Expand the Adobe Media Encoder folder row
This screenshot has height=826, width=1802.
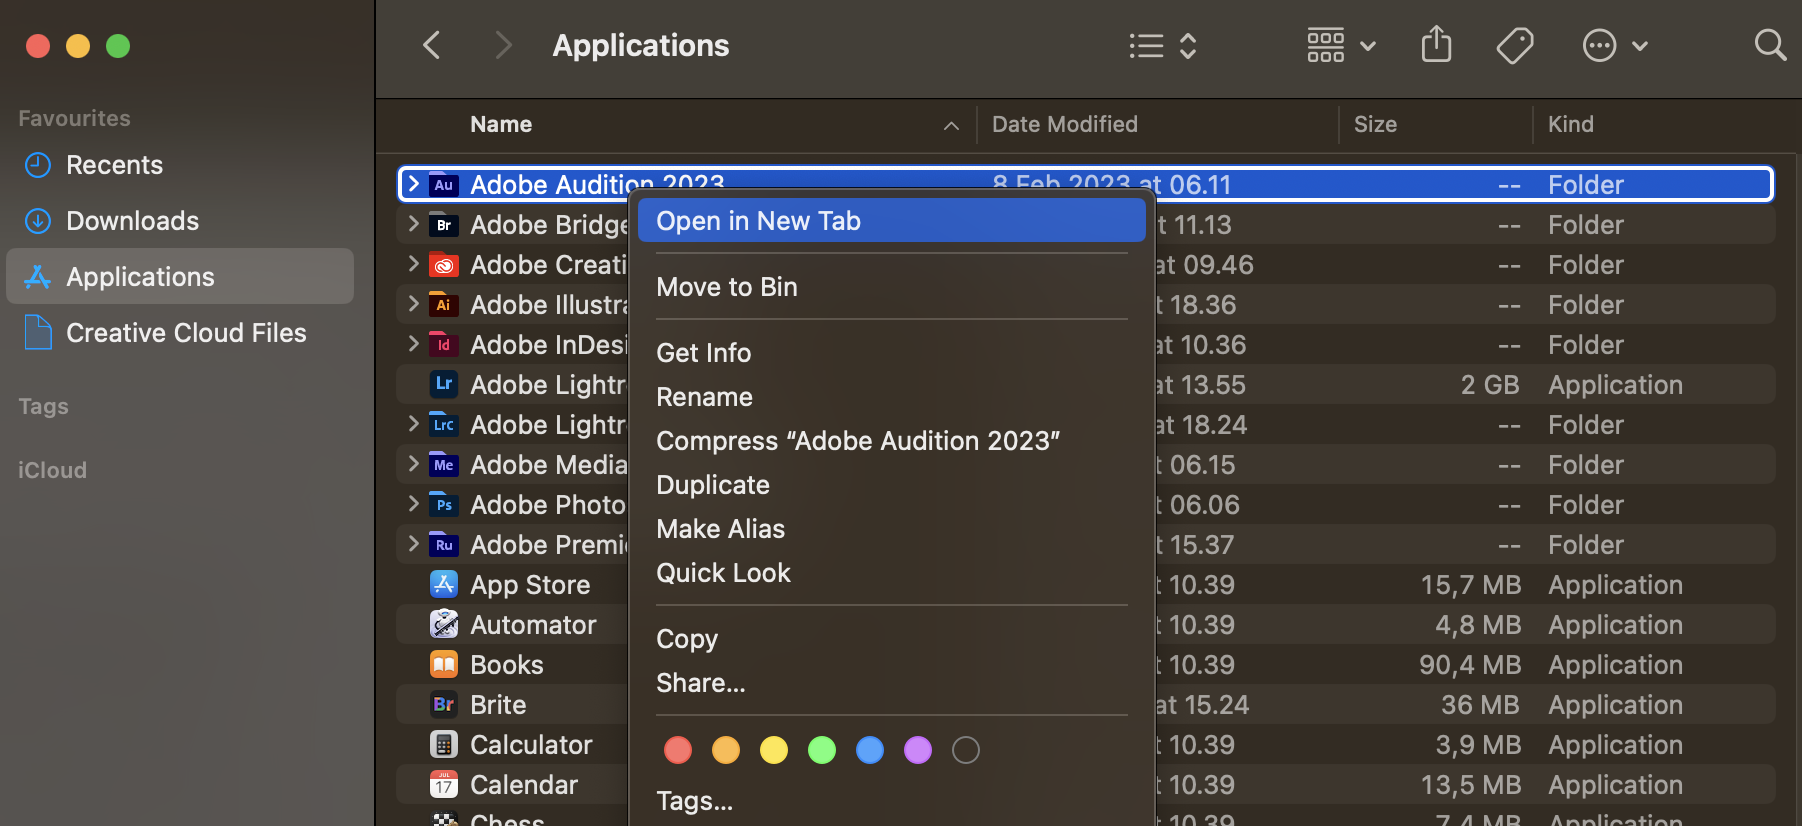pyautogui.click(x=413, y=464)
